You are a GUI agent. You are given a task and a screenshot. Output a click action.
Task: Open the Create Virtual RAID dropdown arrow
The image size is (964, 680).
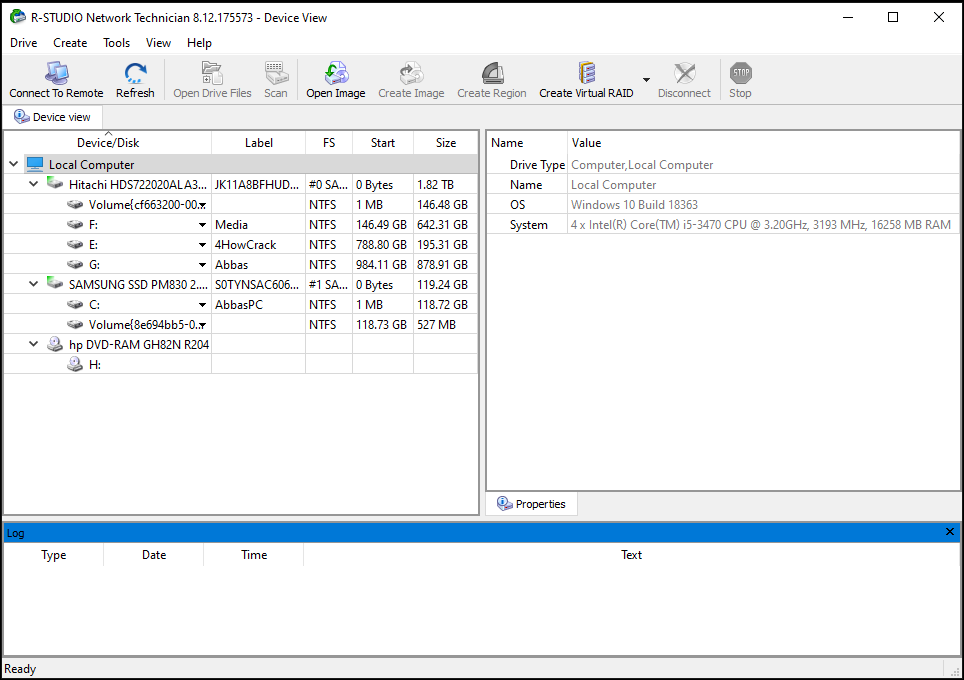[x=646, y=80]
